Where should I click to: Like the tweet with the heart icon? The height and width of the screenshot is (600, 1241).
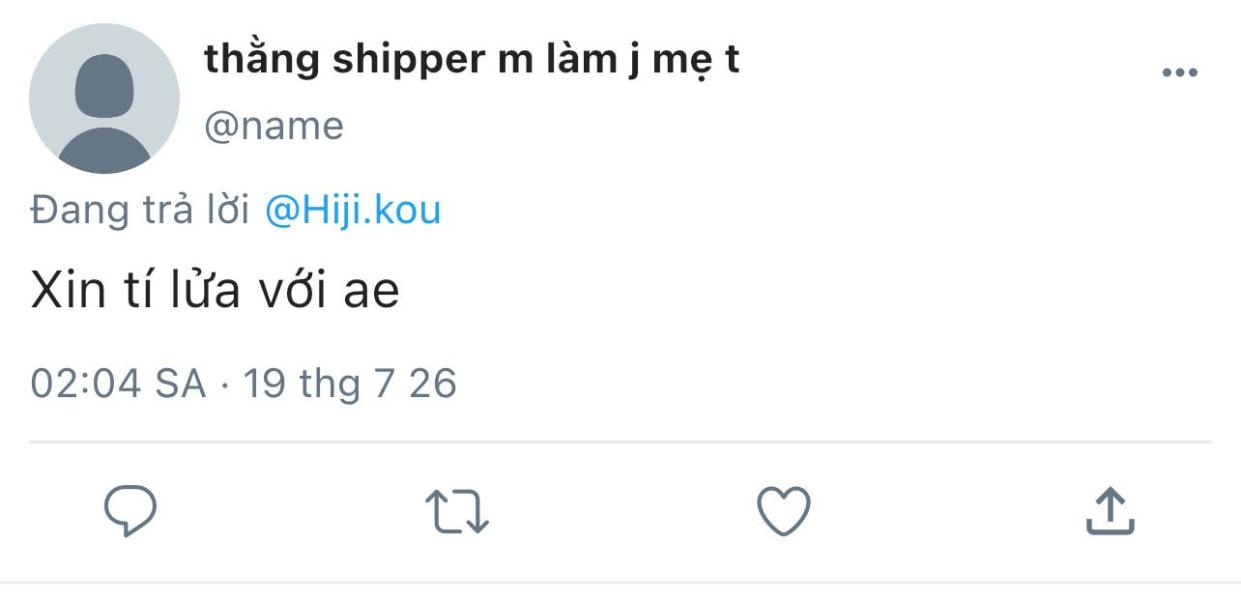[x=783, y=512]
